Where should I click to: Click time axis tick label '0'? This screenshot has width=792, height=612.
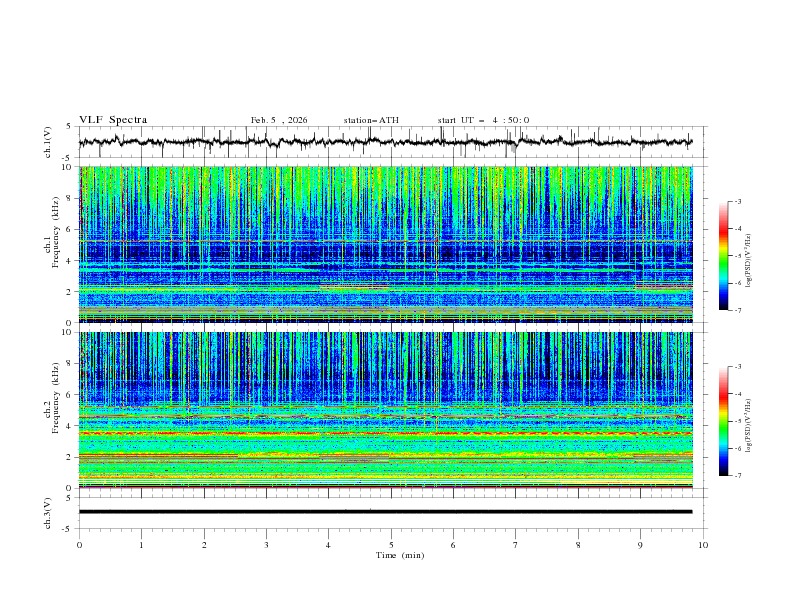(79, 545)
